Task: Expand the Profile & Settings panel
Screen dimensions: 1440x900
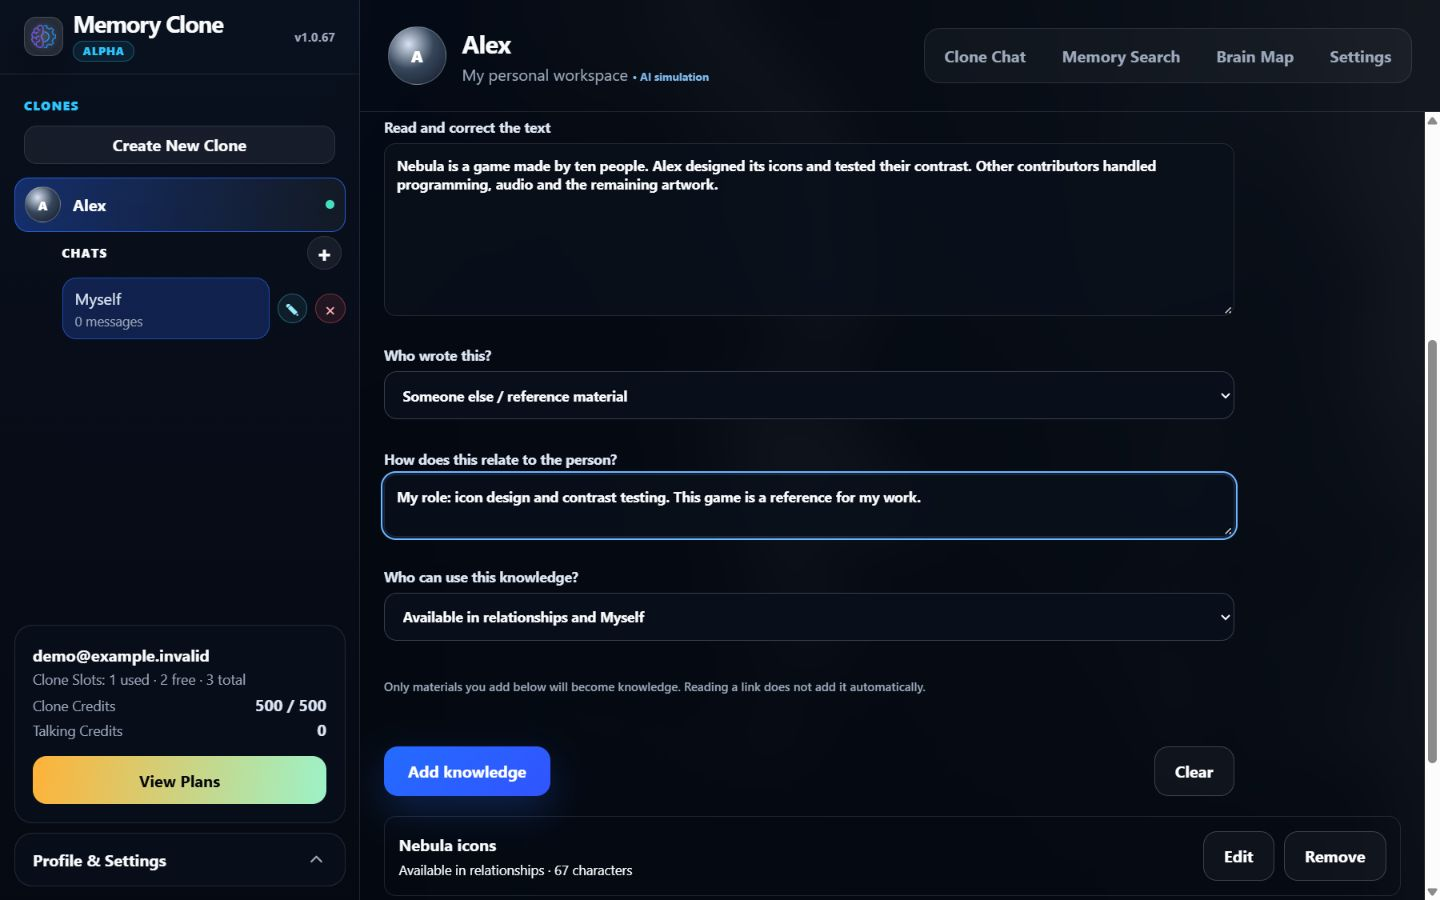Action: pos(180,860)
